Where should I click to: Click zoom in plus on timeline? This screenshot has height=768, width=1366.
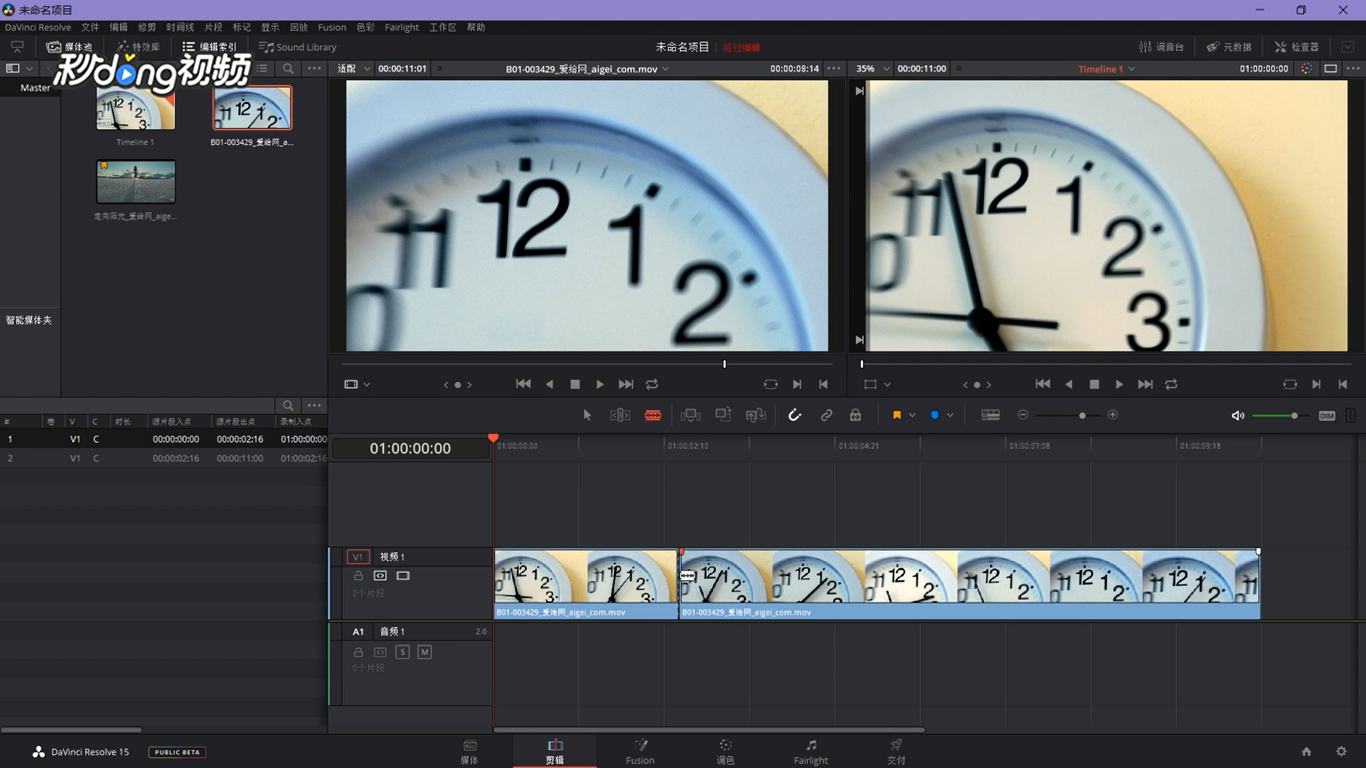pyautogui.click(x=1112, y=415)
